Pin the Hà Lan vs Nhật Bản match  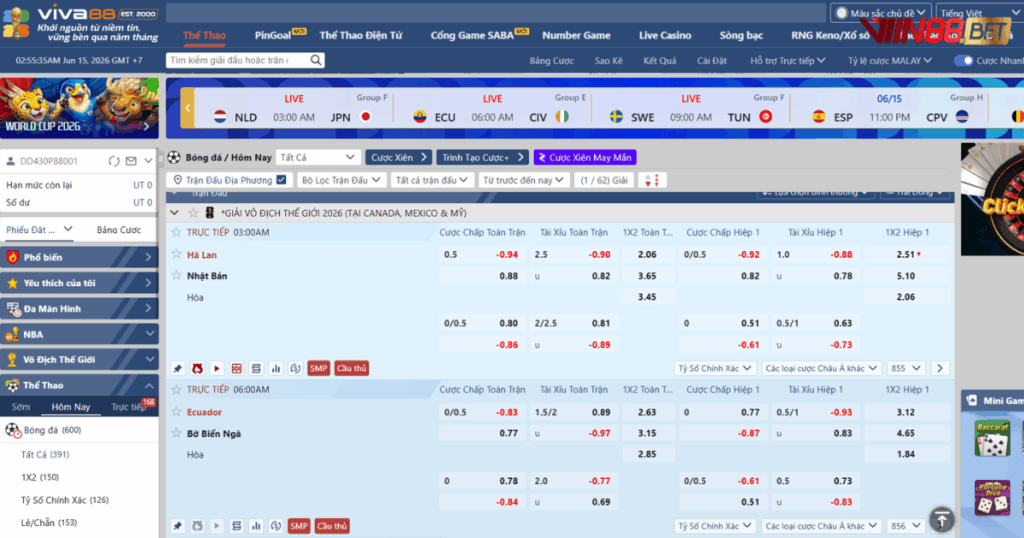(x=178, y=368)
